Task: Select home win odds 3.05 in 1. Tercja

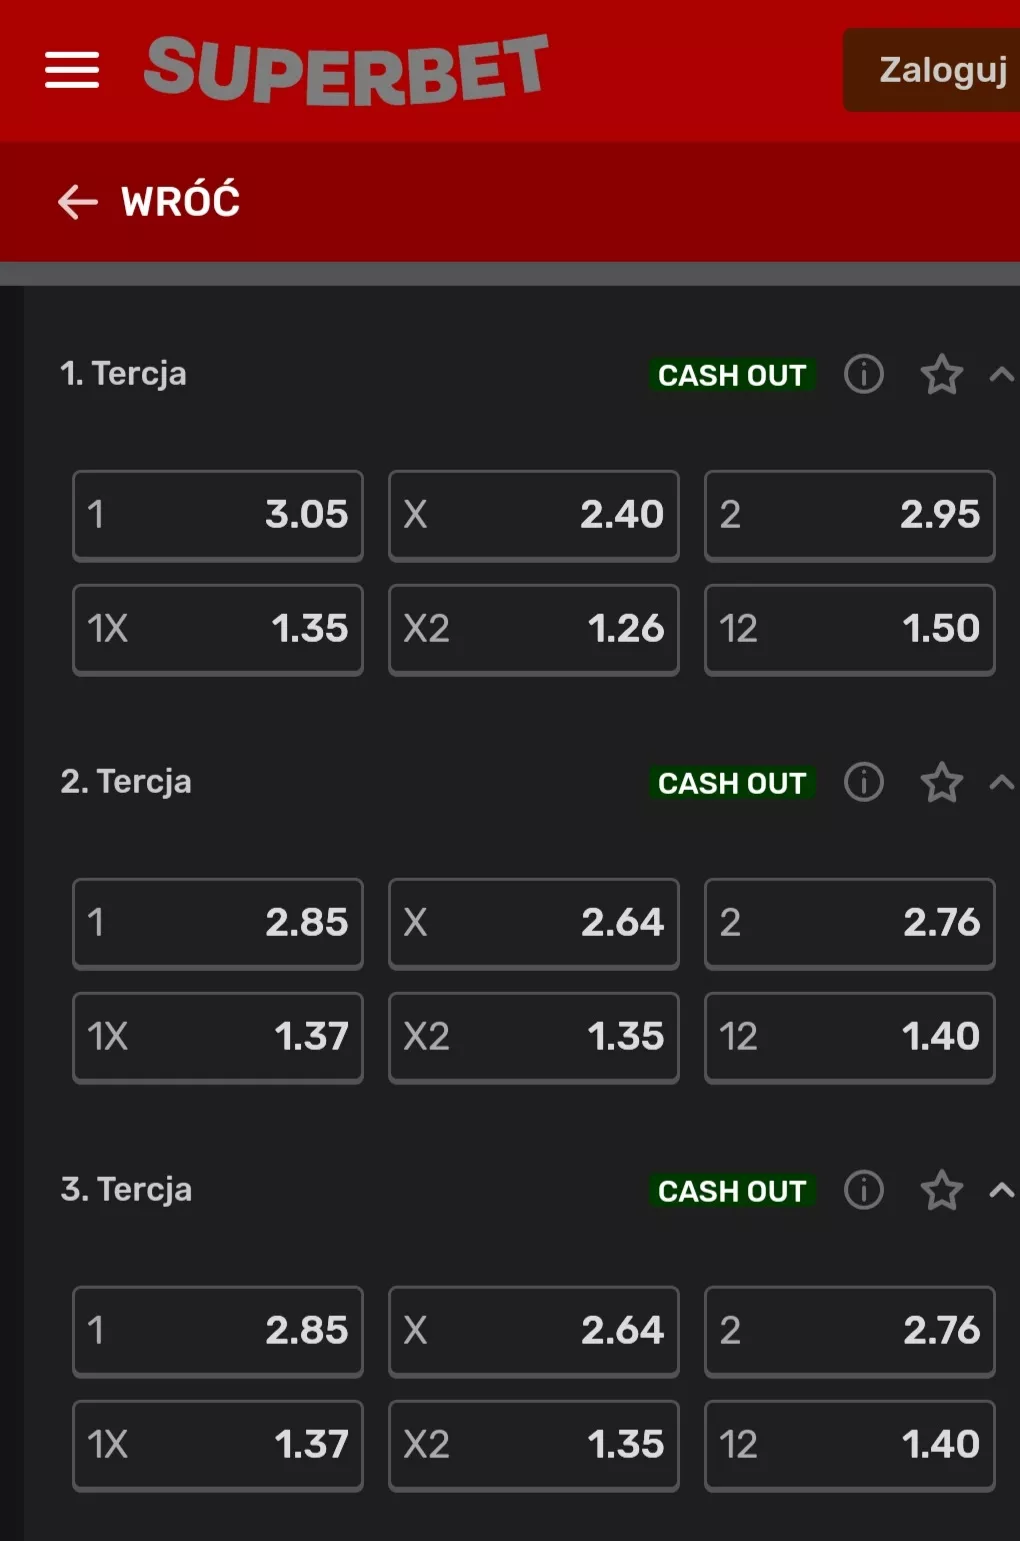Action: [217, 515]
